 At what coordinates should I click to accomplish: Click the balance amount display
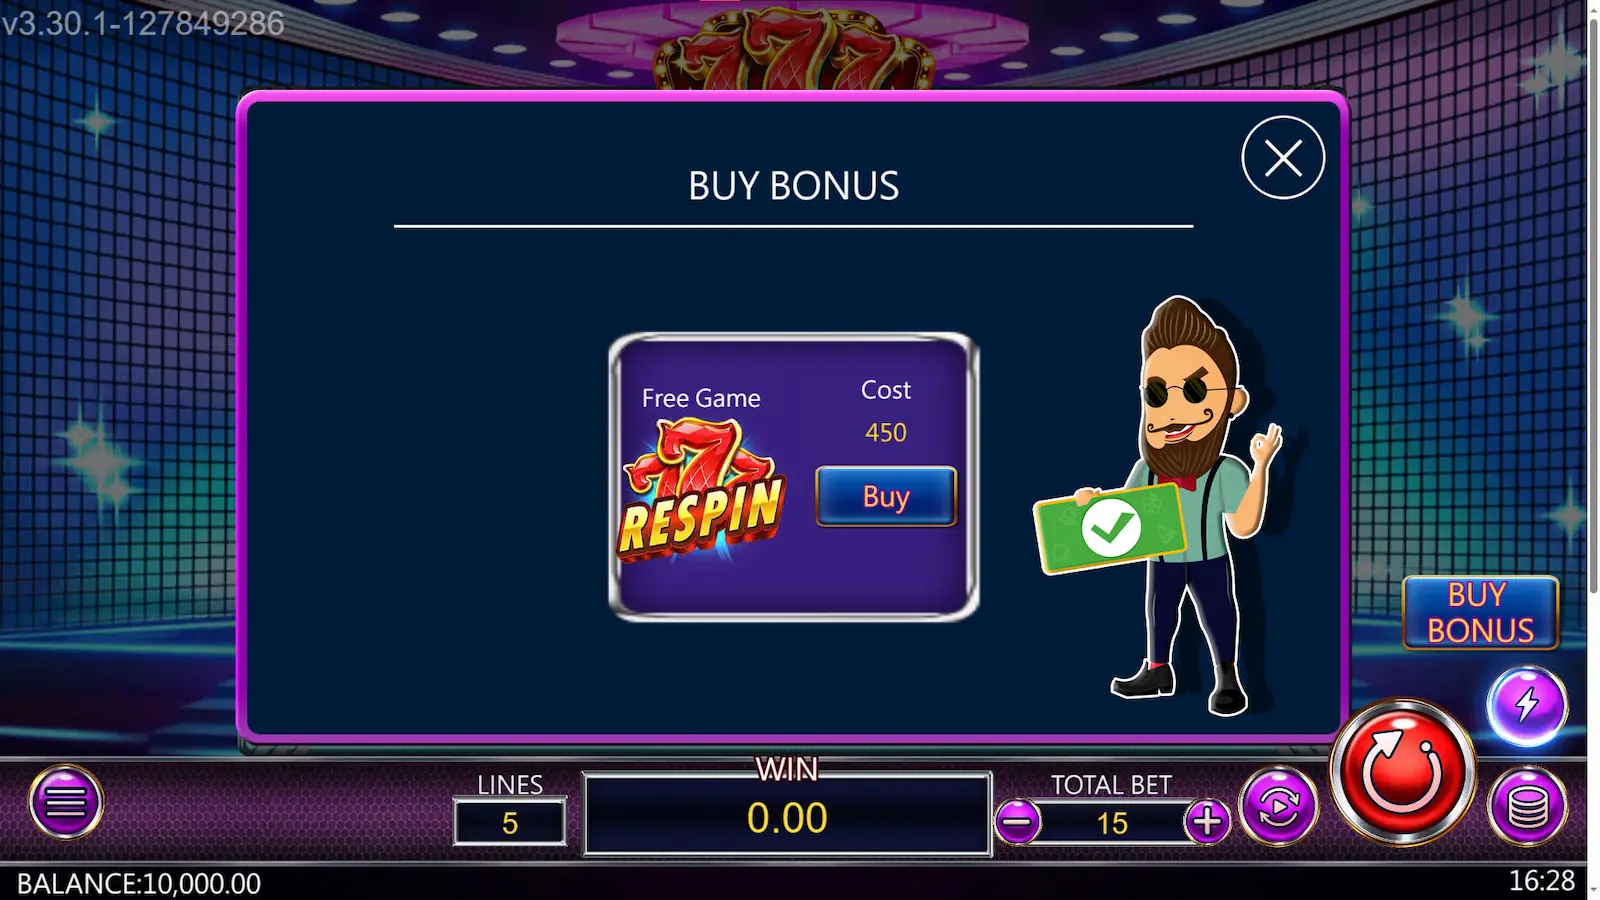pos(139,884)
